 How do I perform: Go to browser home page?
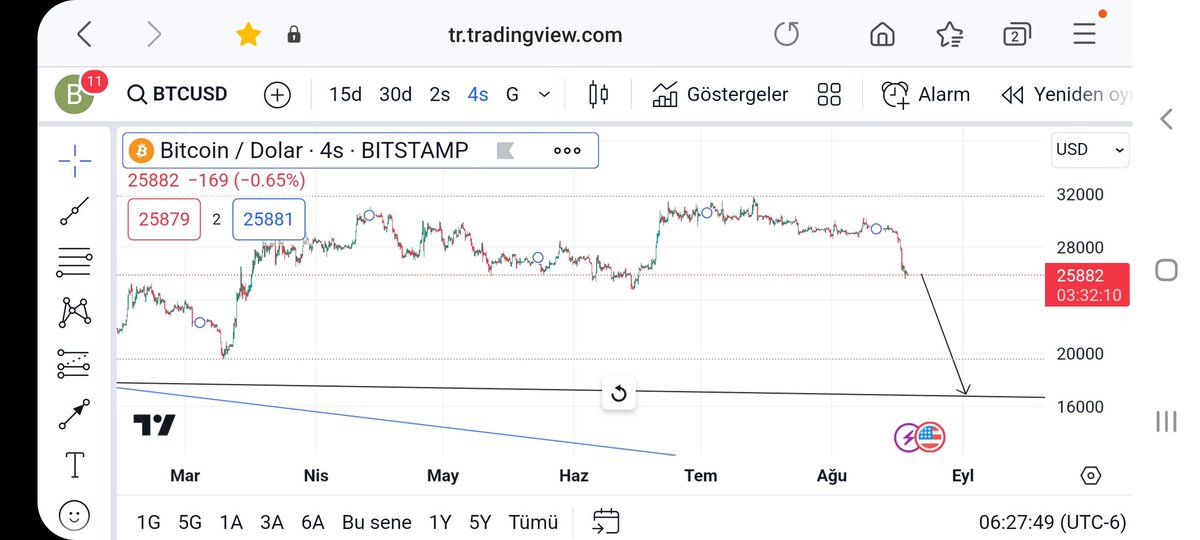tap(882, 35)
